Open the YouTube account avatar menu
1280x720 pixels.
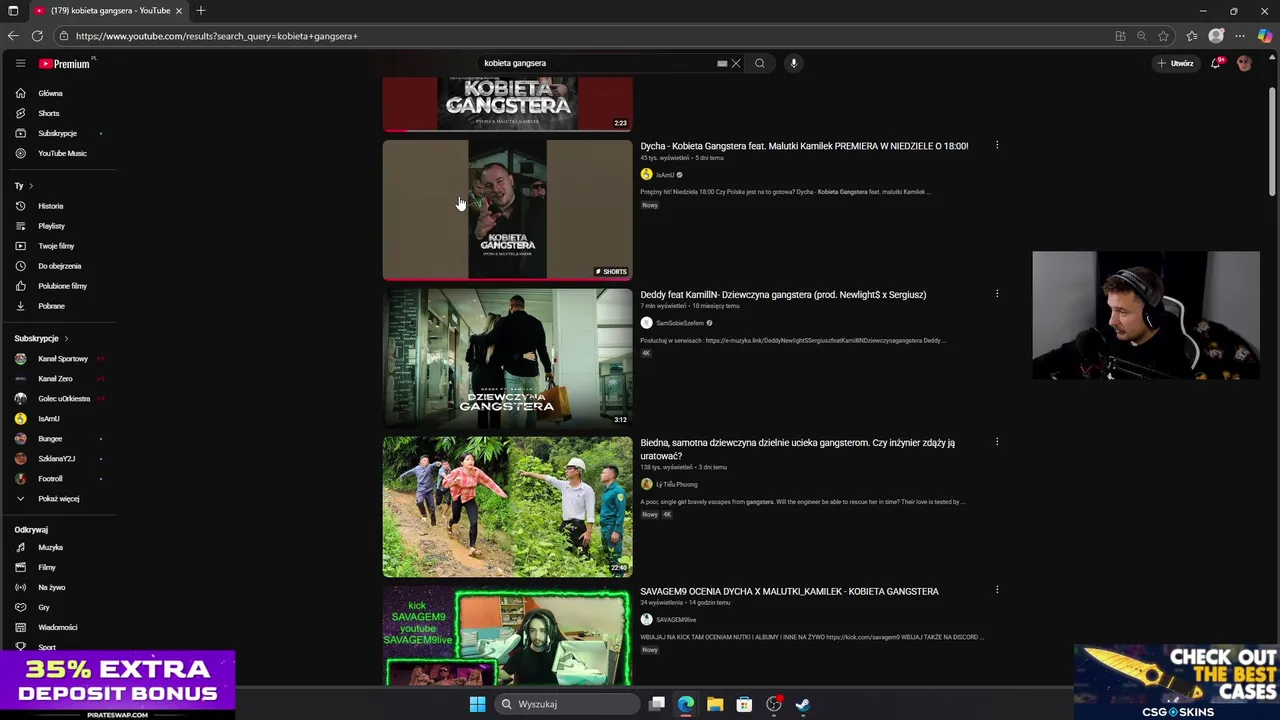click(x=1244, y=63)
